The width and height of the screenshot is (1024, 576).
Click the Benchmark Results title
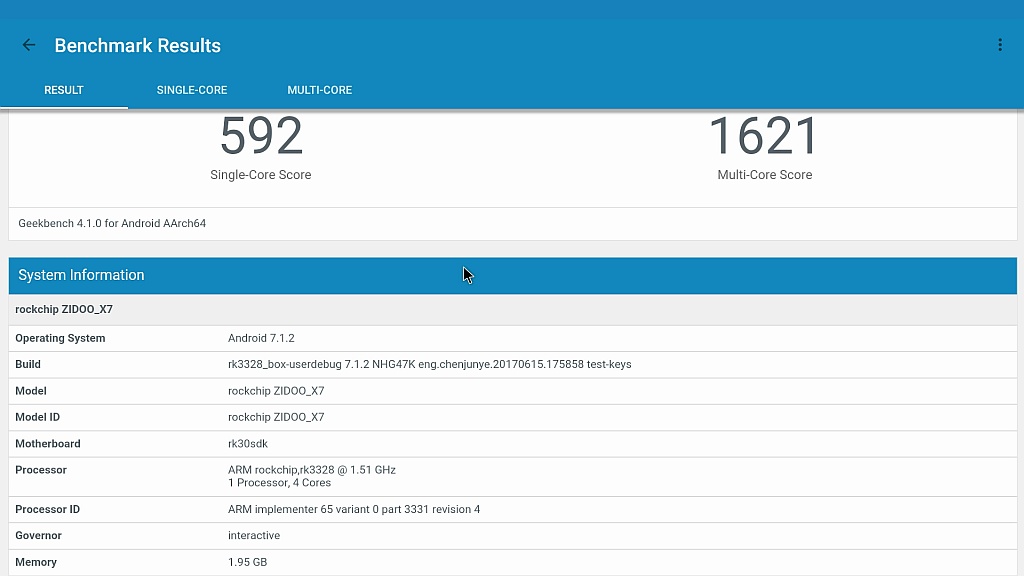[138, 46]
